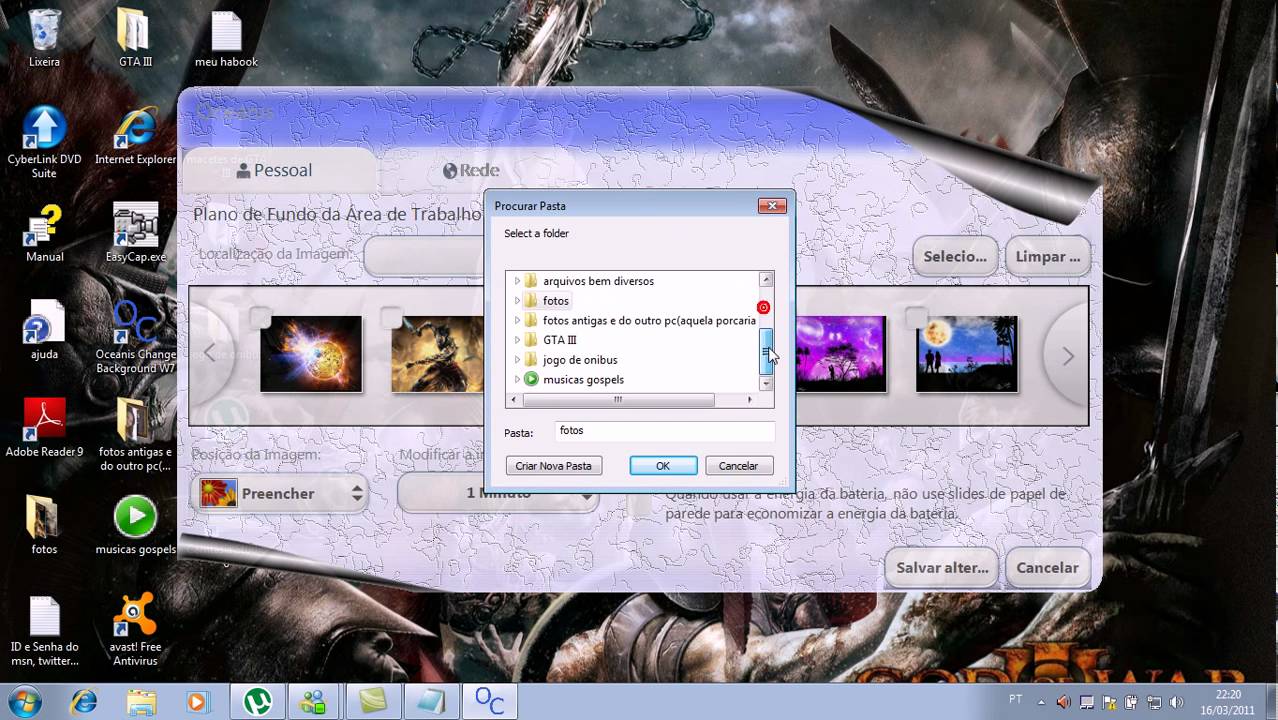Select jogo de onibus folder in tree

pyautogui.click(x=580, y=360)
